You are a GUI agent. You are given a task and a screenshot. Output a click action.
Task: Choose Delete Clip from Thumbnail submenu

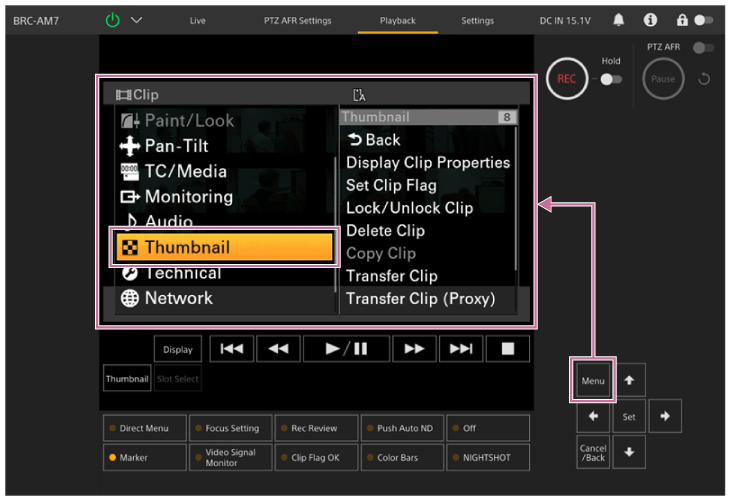click(x=385, y=231)
